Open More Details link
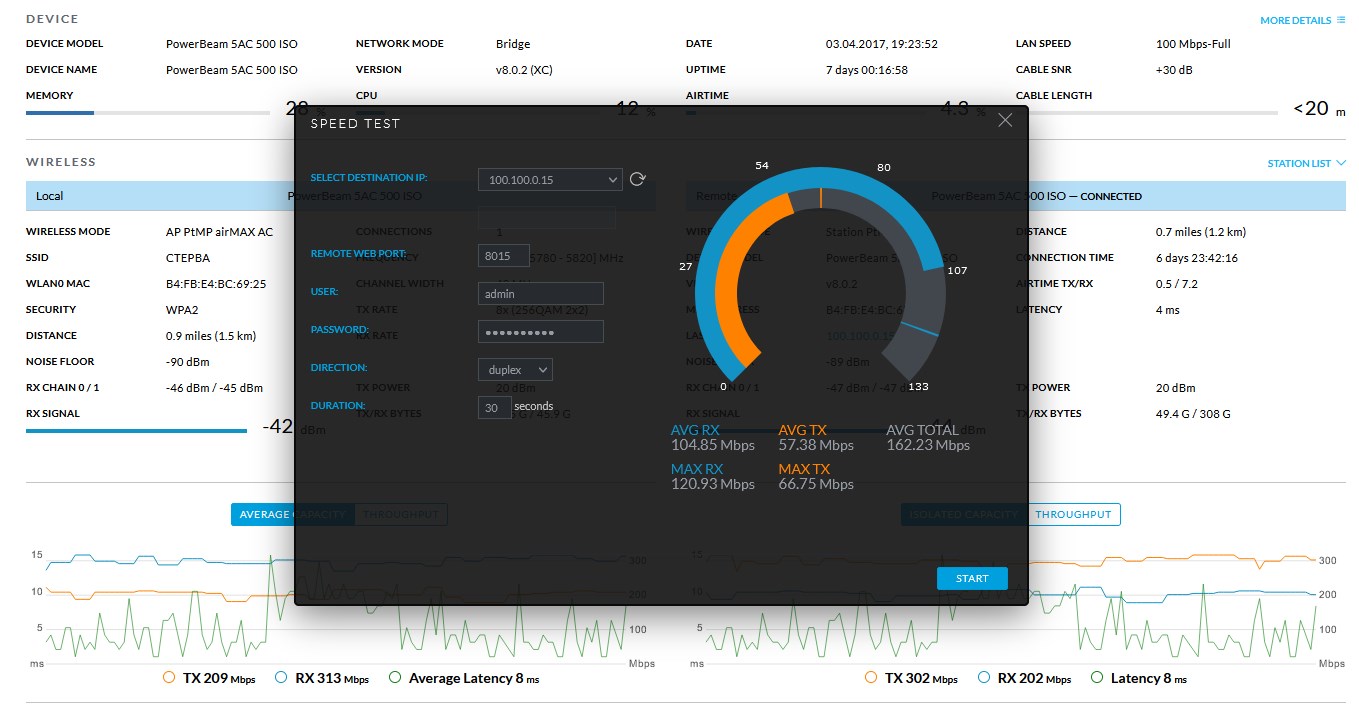Viewport: 1359px width, 710px height. click(1302, 20)
